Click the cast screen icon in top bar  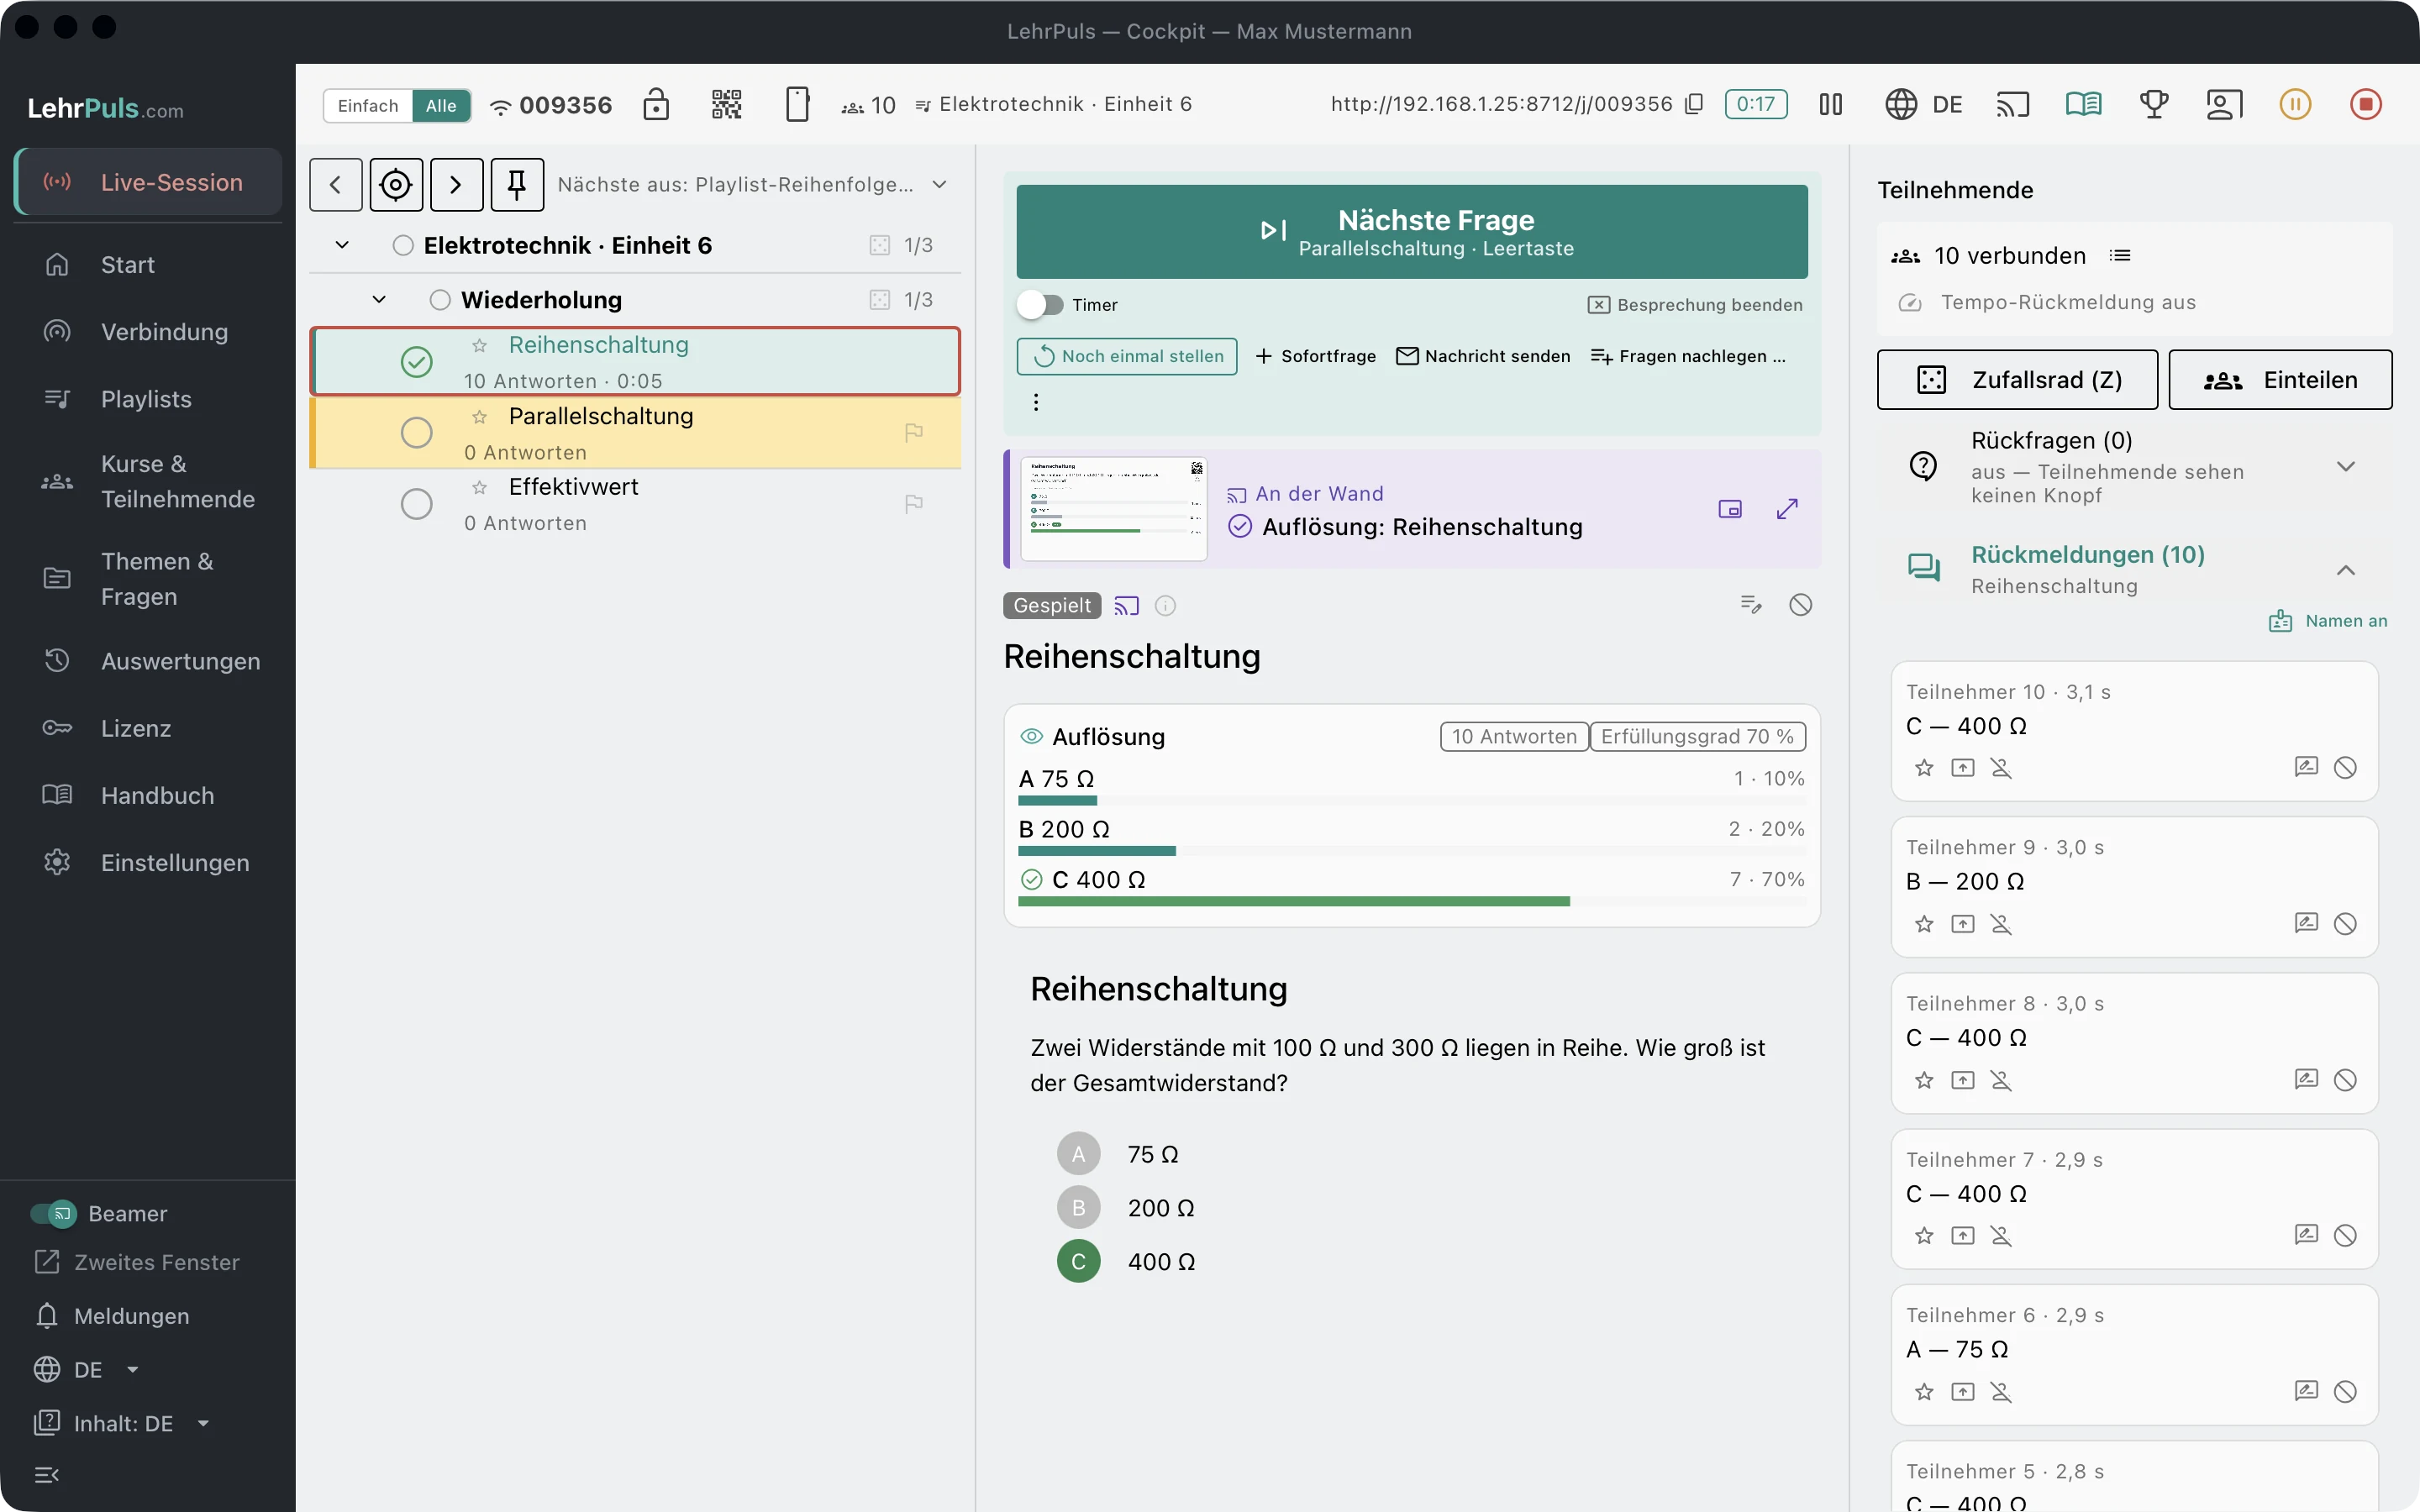coord(2012,104)
